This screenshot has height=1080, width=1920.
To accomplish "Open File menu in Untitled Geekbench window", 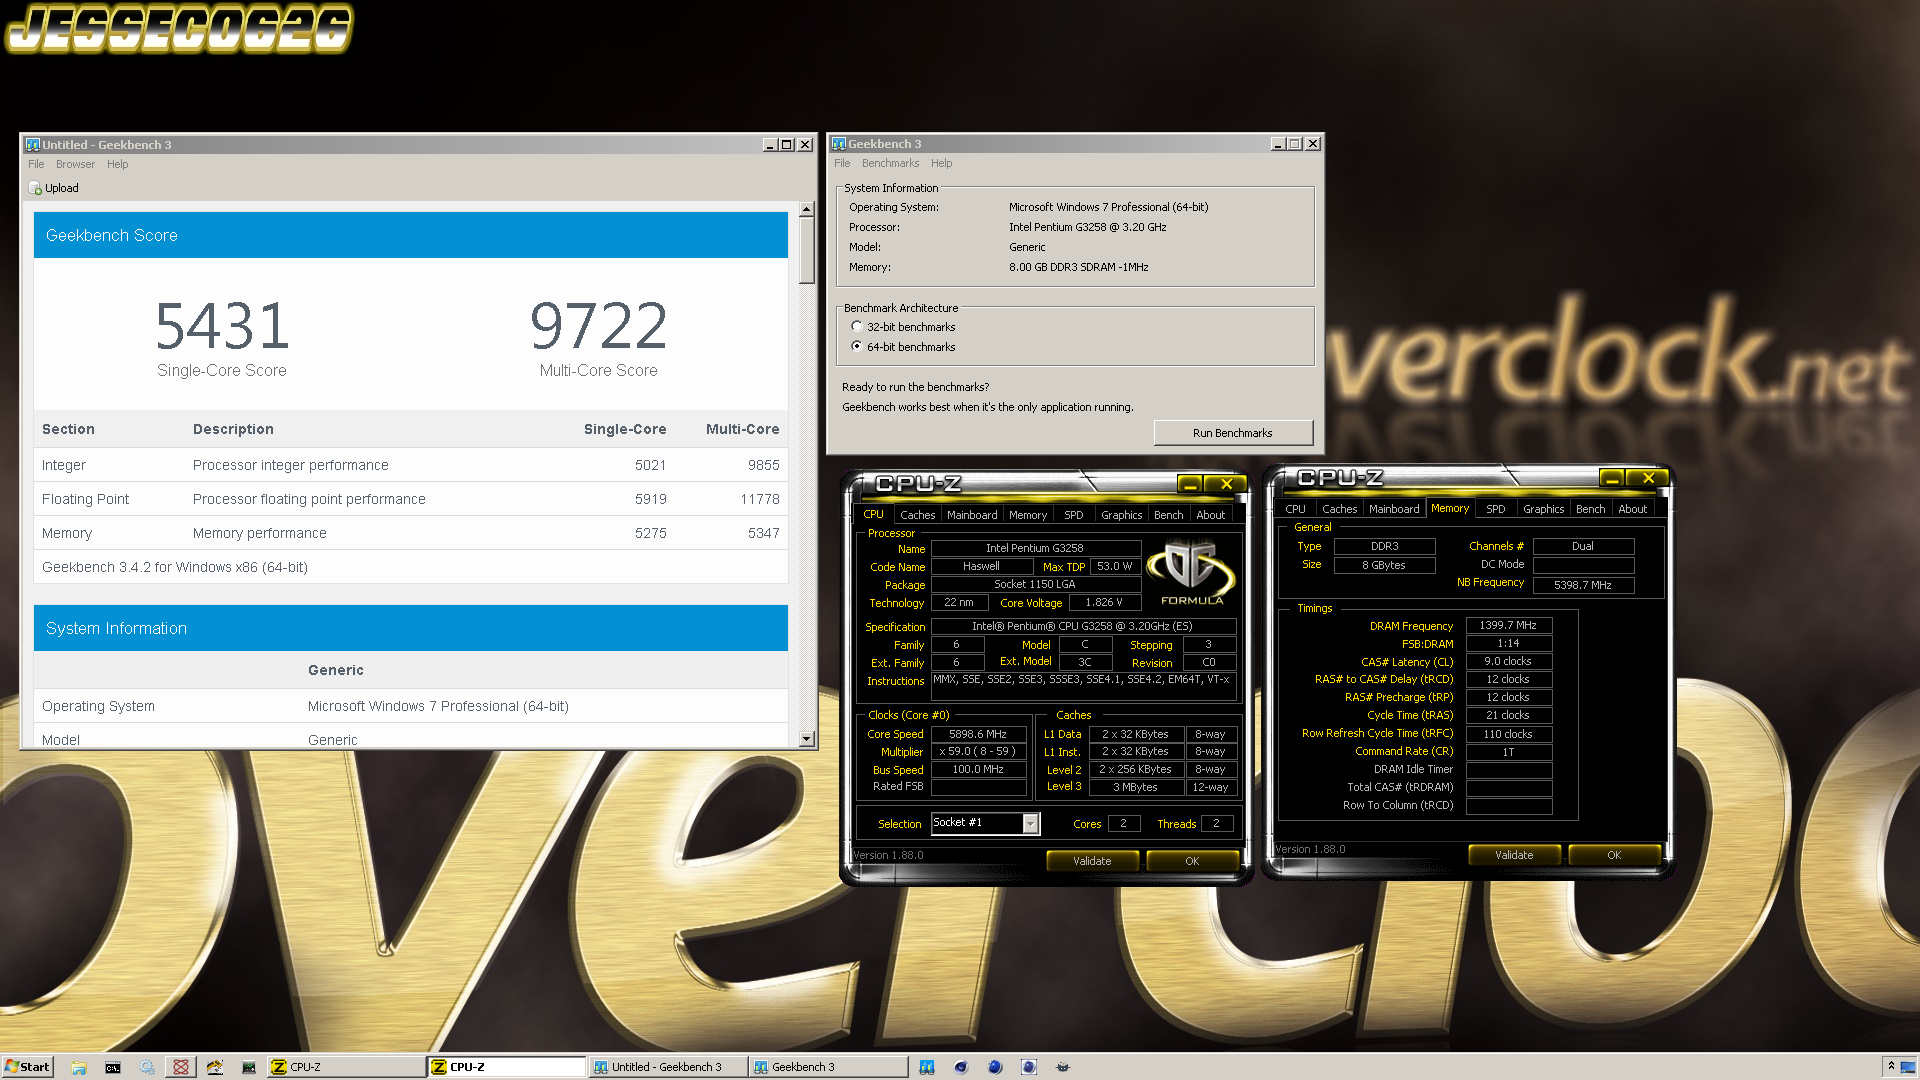I will (36, 164).
